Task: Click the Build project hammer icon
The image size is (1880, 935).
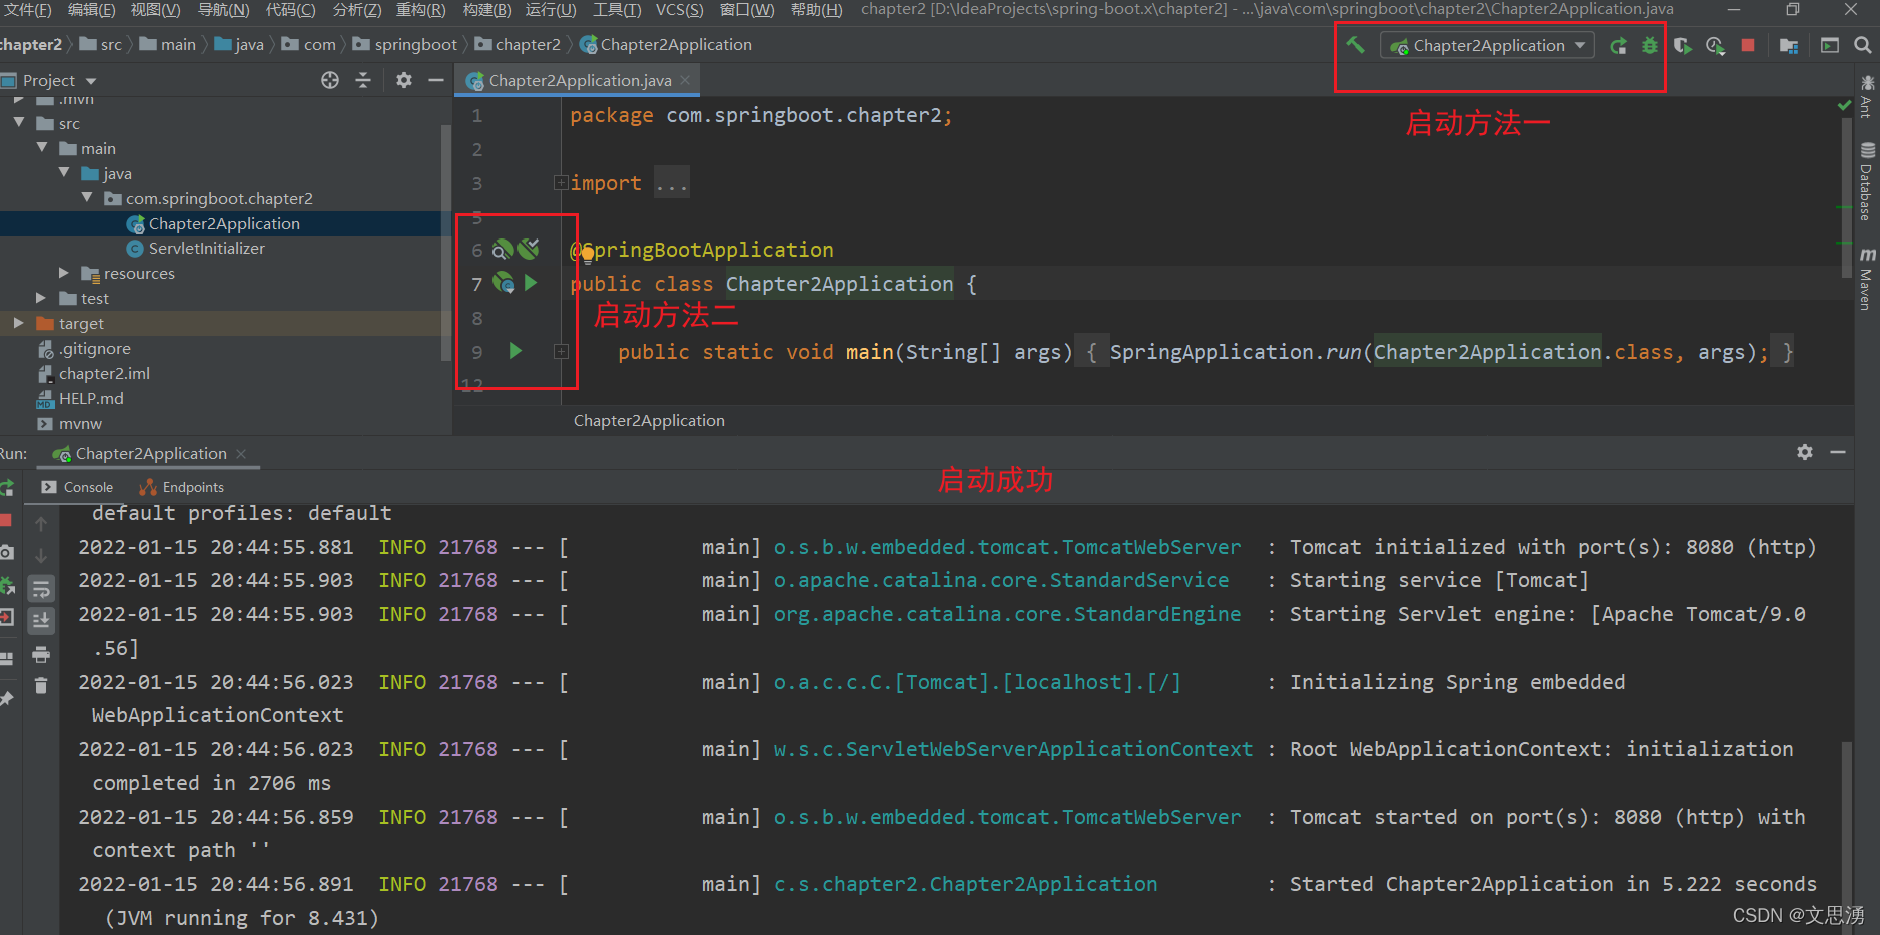Action: [1355, 45]
